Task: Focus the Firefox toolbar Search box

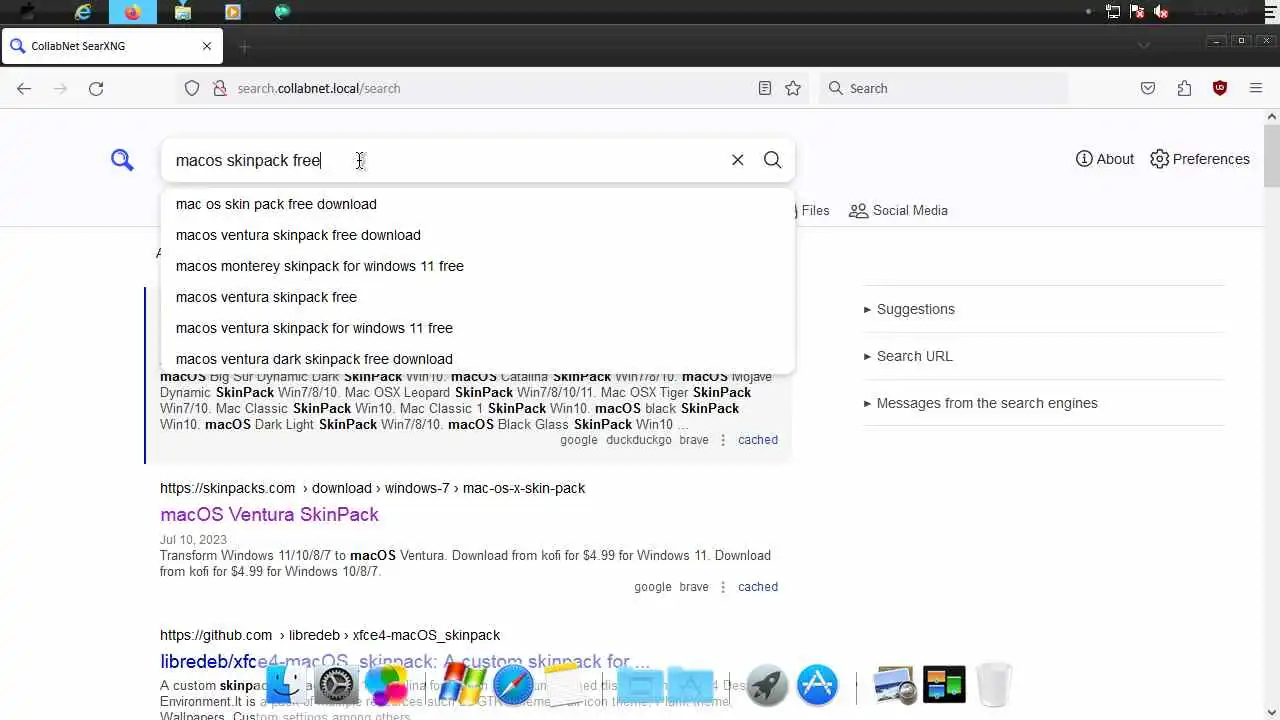Action: [944, 88]
